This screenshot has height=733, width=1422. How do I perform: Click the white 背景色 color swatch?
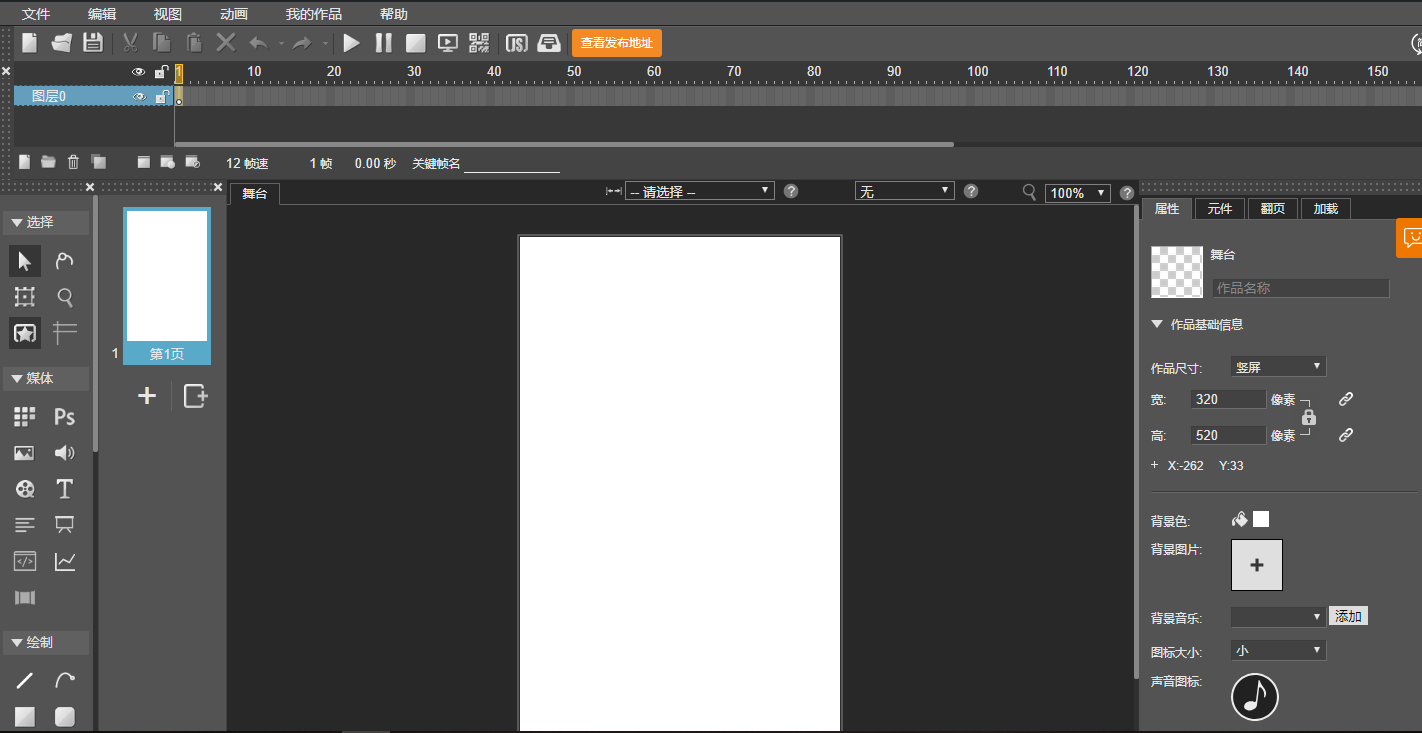pos(1261,519)
